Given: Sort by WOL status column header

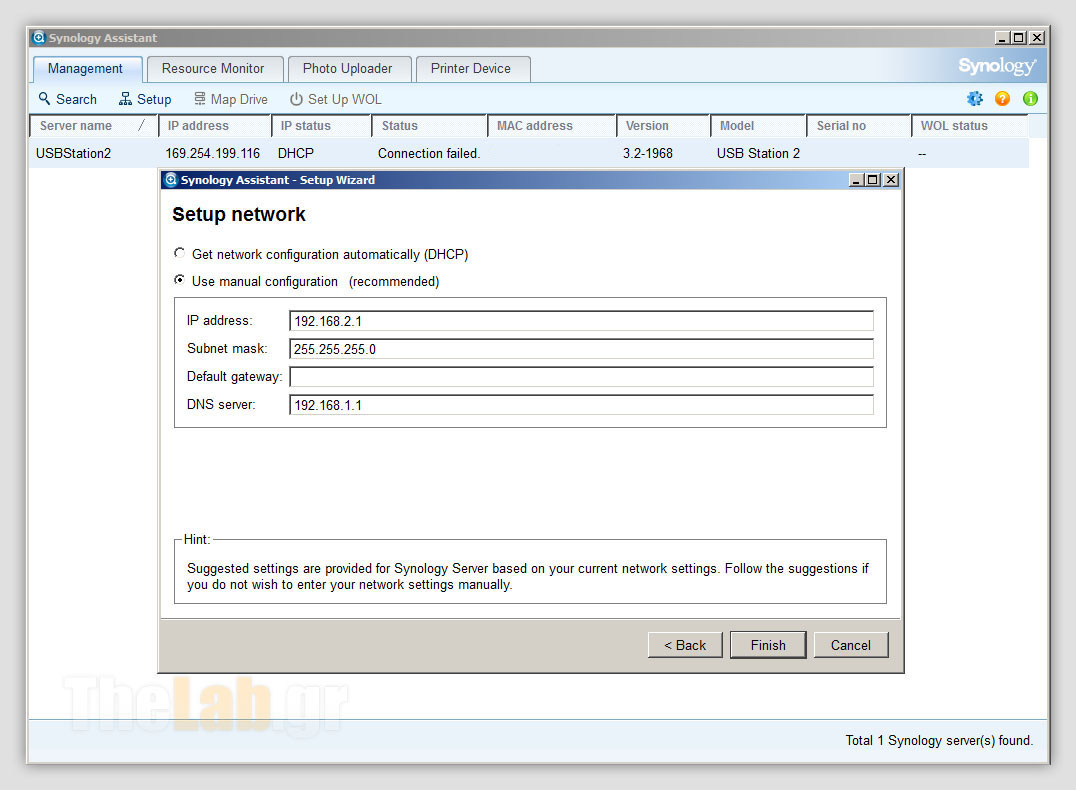Looking at the screenshot, I should pos(970,126).
